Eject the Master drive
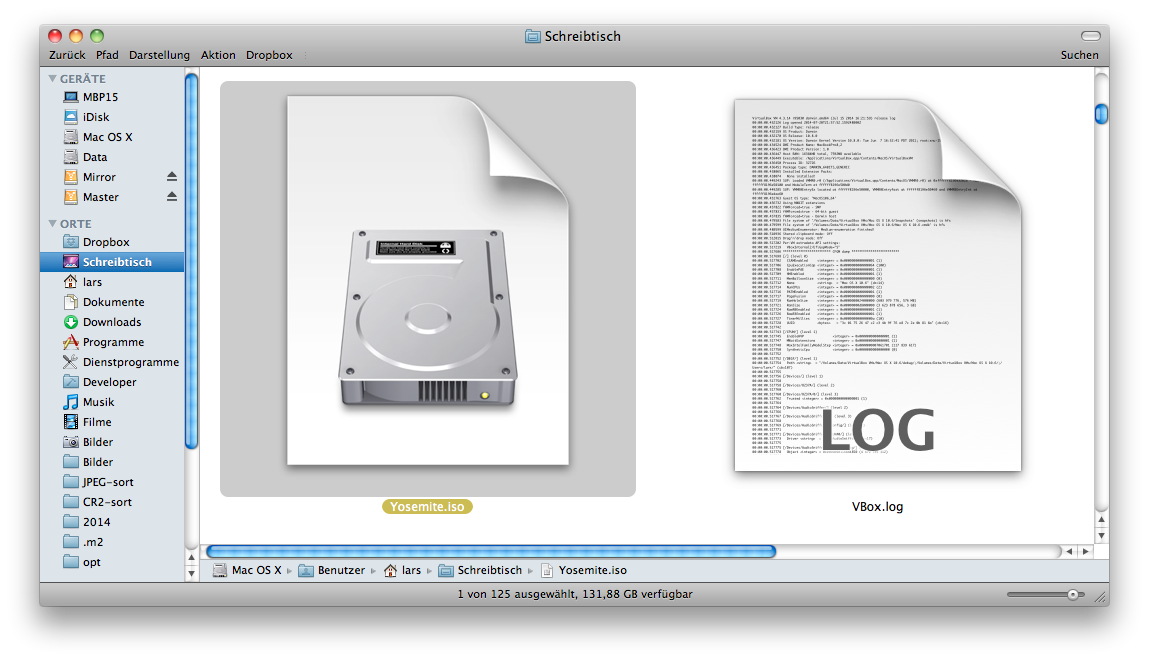 pyautogui.click(x=171, y=196)
